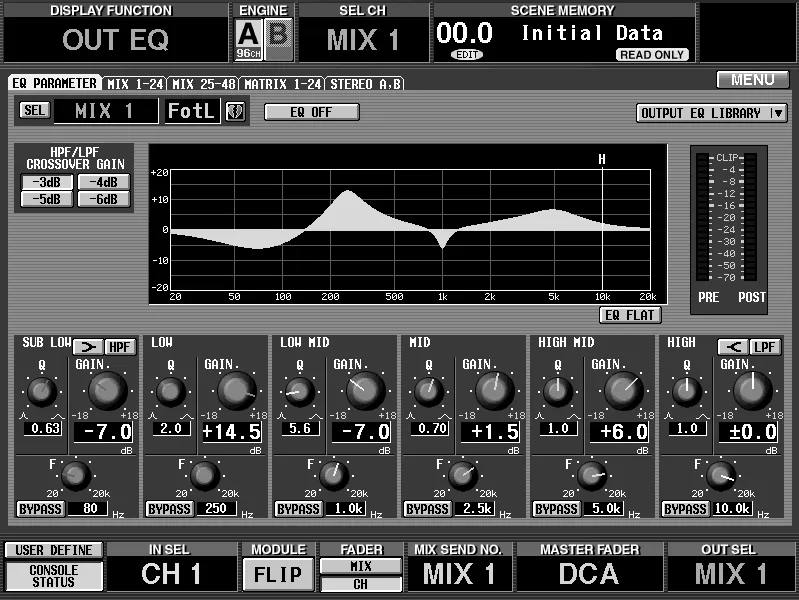Select the HIGH shelving type icon
The height and width of the screenshot is (600, 799).
[733, 347]
